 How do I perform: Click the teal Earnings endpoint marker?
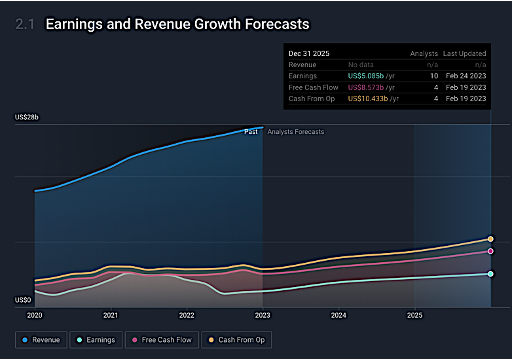(x=490, y=274)
